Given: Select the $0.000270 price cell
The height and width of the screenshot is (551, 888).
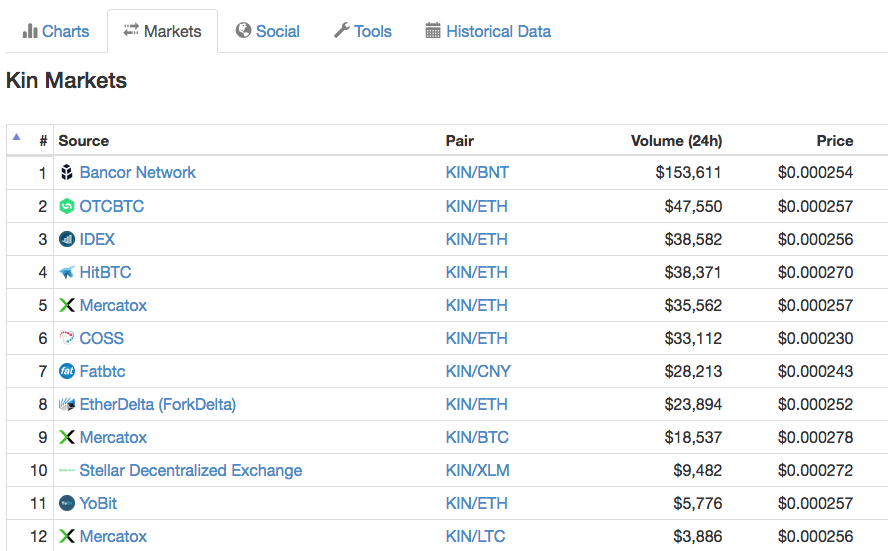Looking at the screenshot, I should pyautogui.click(x=816, y=272).
